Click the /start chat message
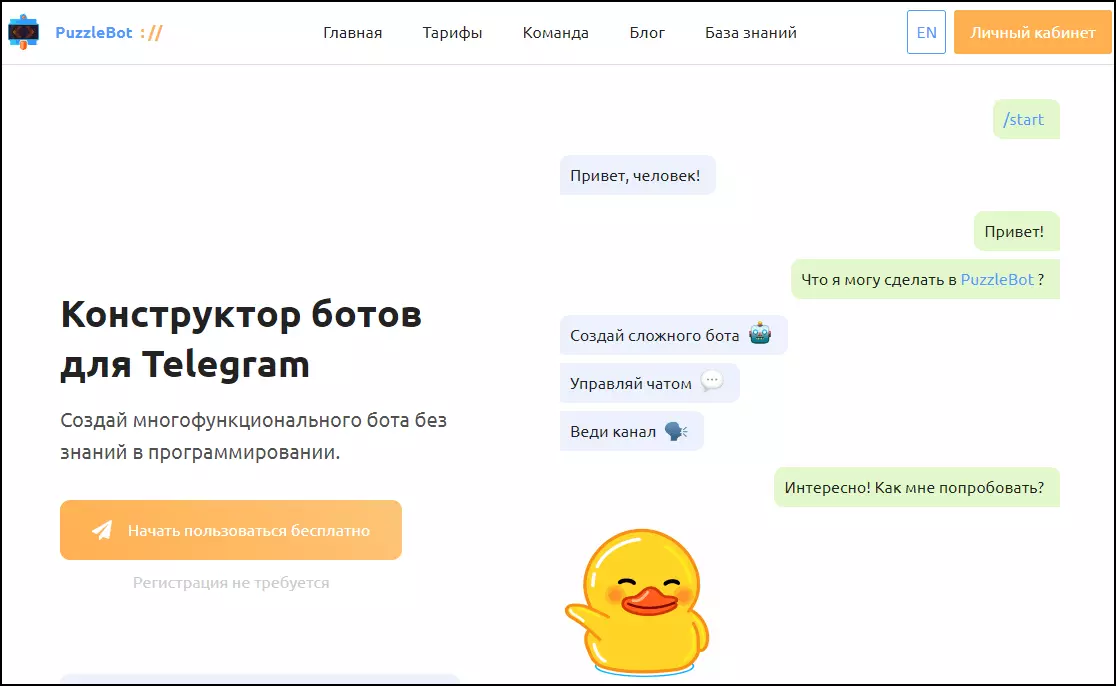Screen dimensions: 1116x686 tap(1026, 120)
